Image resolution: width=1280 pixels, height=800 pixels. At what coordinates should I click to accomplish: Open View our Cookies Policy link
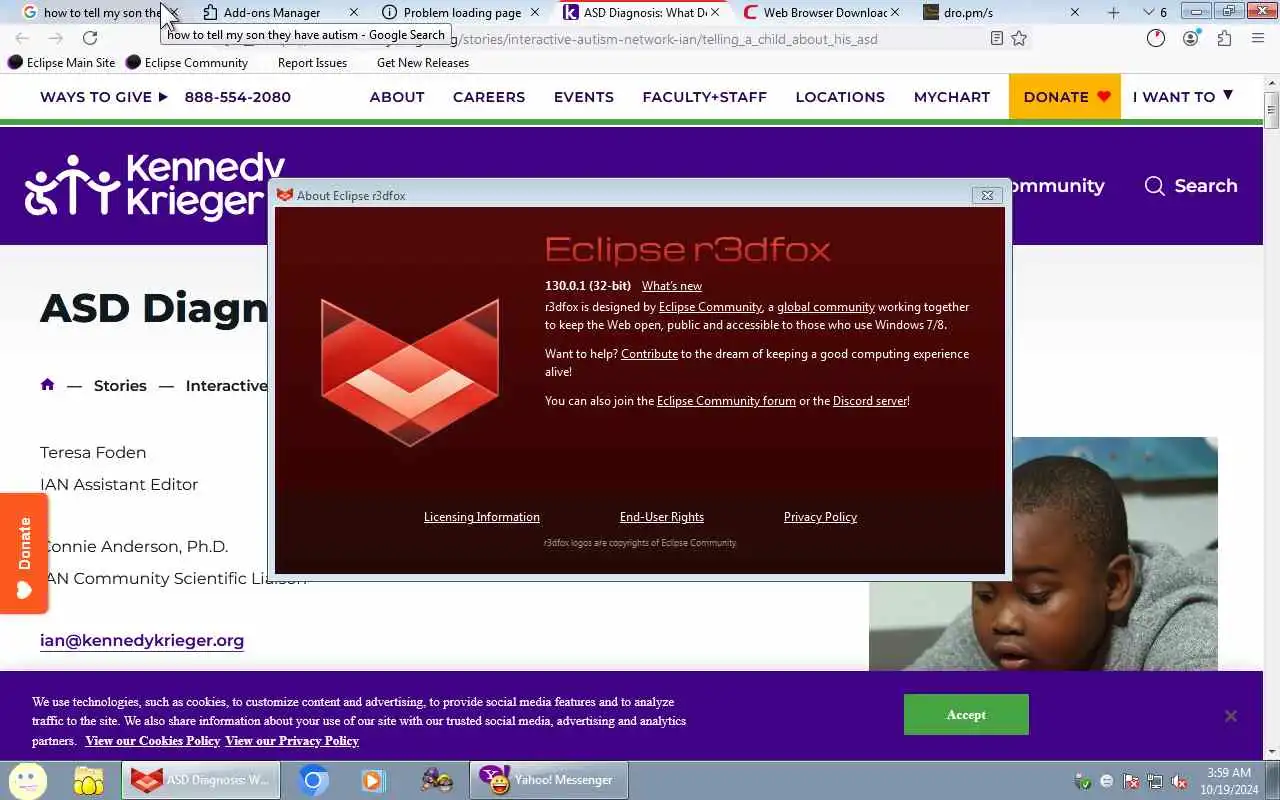(152, 741)
